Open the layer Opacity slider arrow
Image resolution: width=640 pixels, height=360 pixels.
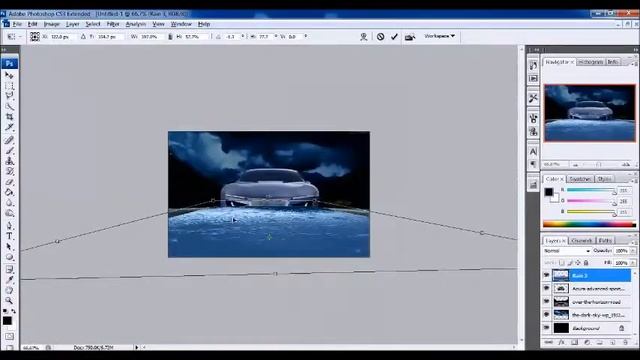pyautogui.click(x=633, y=251)
